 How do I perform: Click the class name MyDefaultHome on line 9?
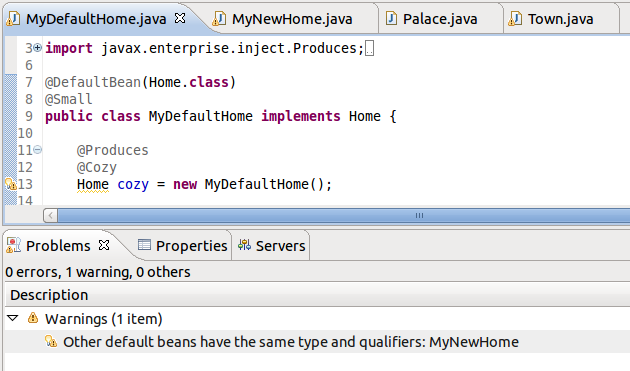point(200,116)
